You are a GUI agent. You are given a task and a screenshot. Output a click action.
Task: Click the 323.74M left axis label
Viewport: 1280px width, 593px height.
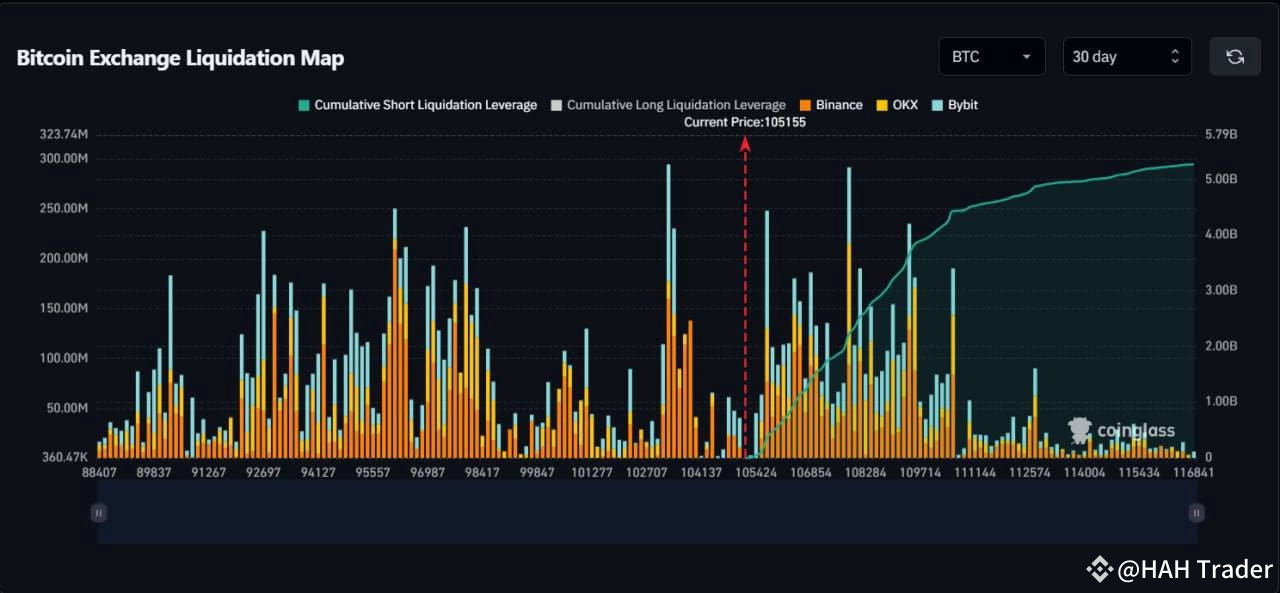click(x=64, y=134)
